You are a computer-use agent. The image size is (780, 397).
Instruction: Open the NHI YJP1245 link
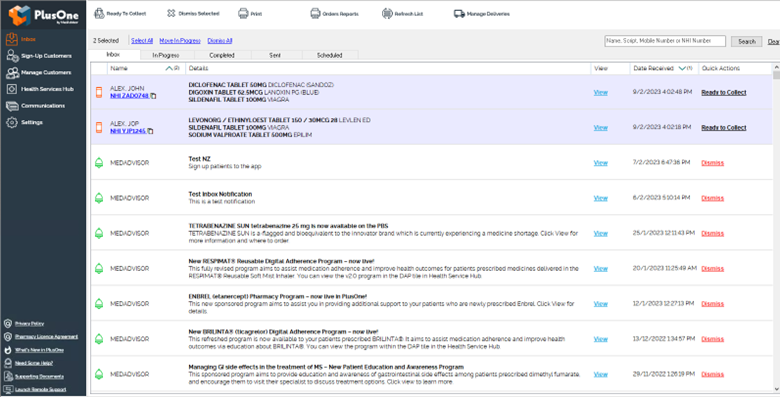click(128, 131)
